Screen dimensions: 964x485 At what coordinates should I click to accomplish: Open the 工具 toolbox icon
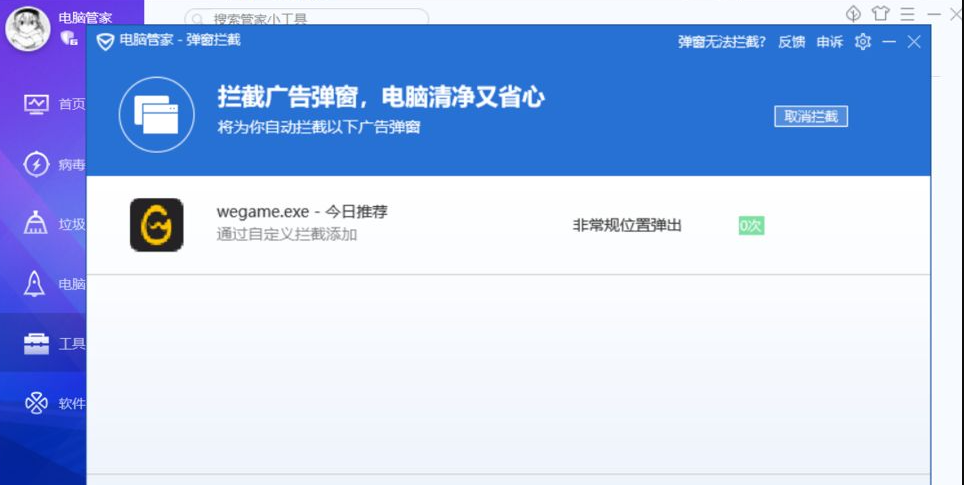pyautogui.click(x=36, y=344)
